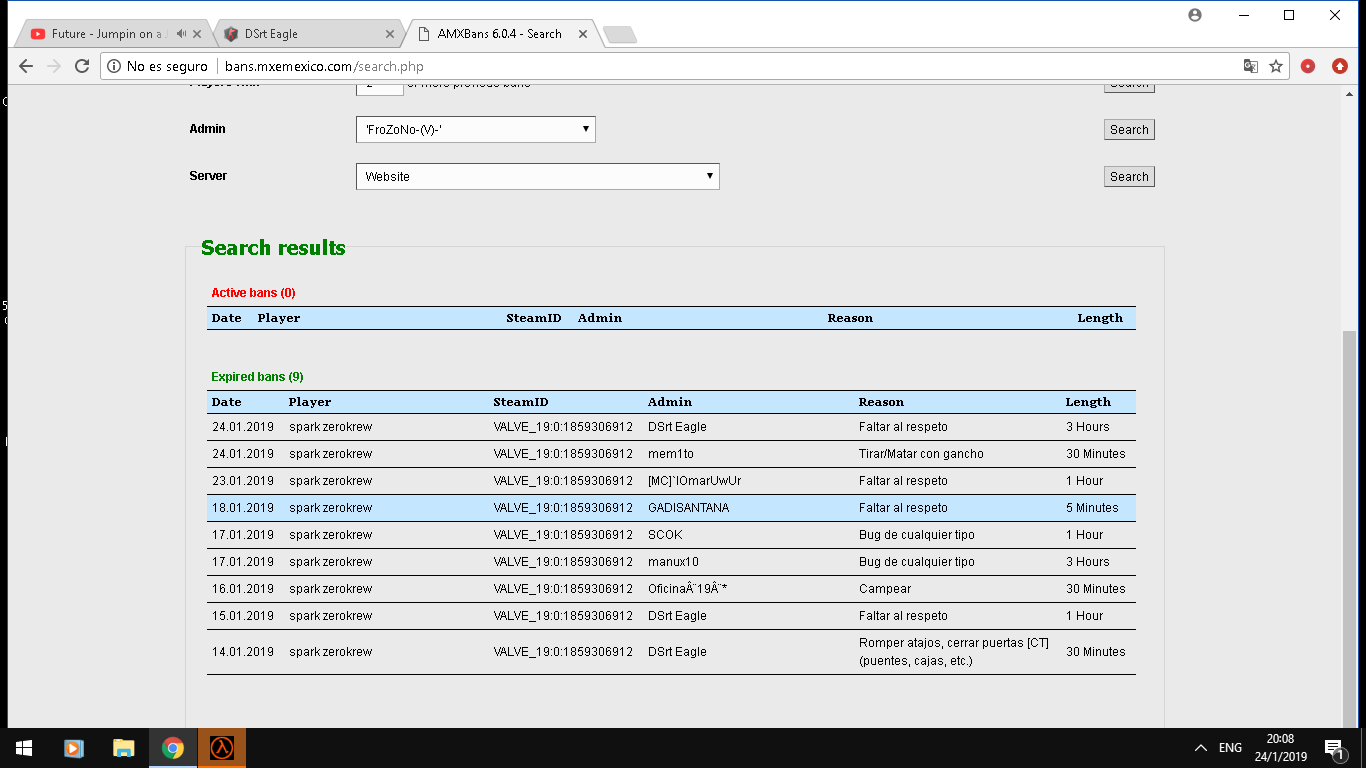The image size is (1366, 768).
Task: Click the Chrome icon in the taskbar
Action: (173, 748)
